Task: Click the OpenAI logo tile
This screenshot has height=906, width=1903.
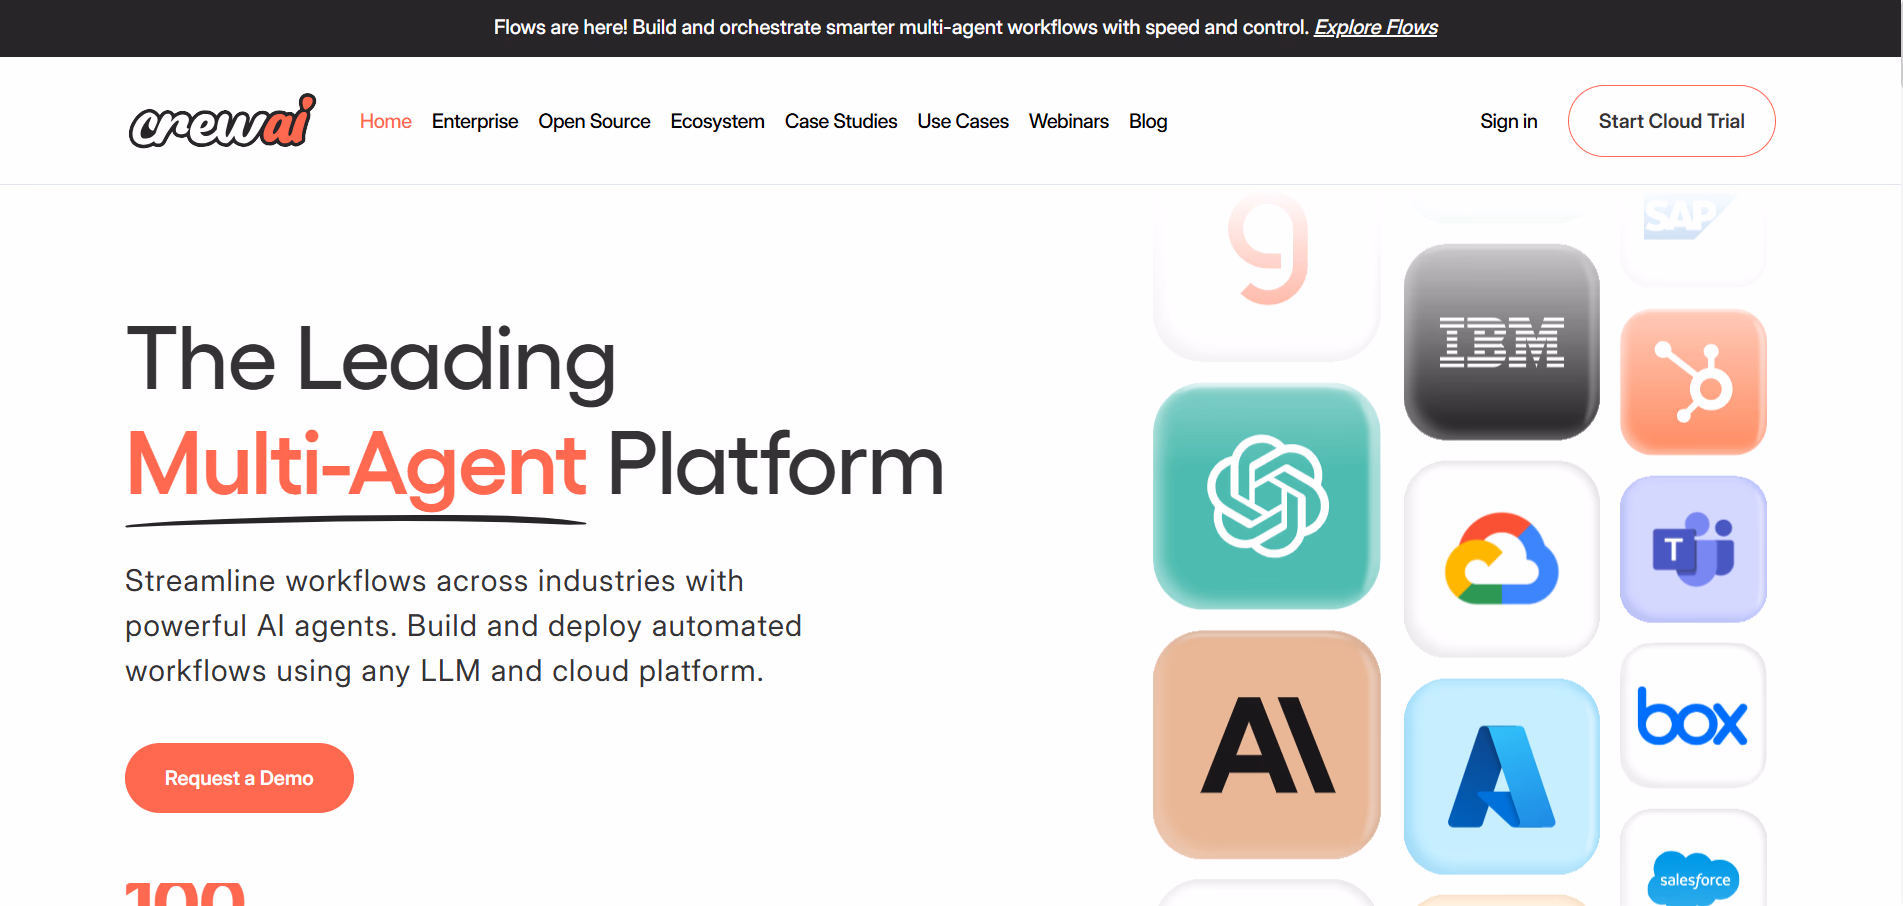Action: [x=1267, y=497]
